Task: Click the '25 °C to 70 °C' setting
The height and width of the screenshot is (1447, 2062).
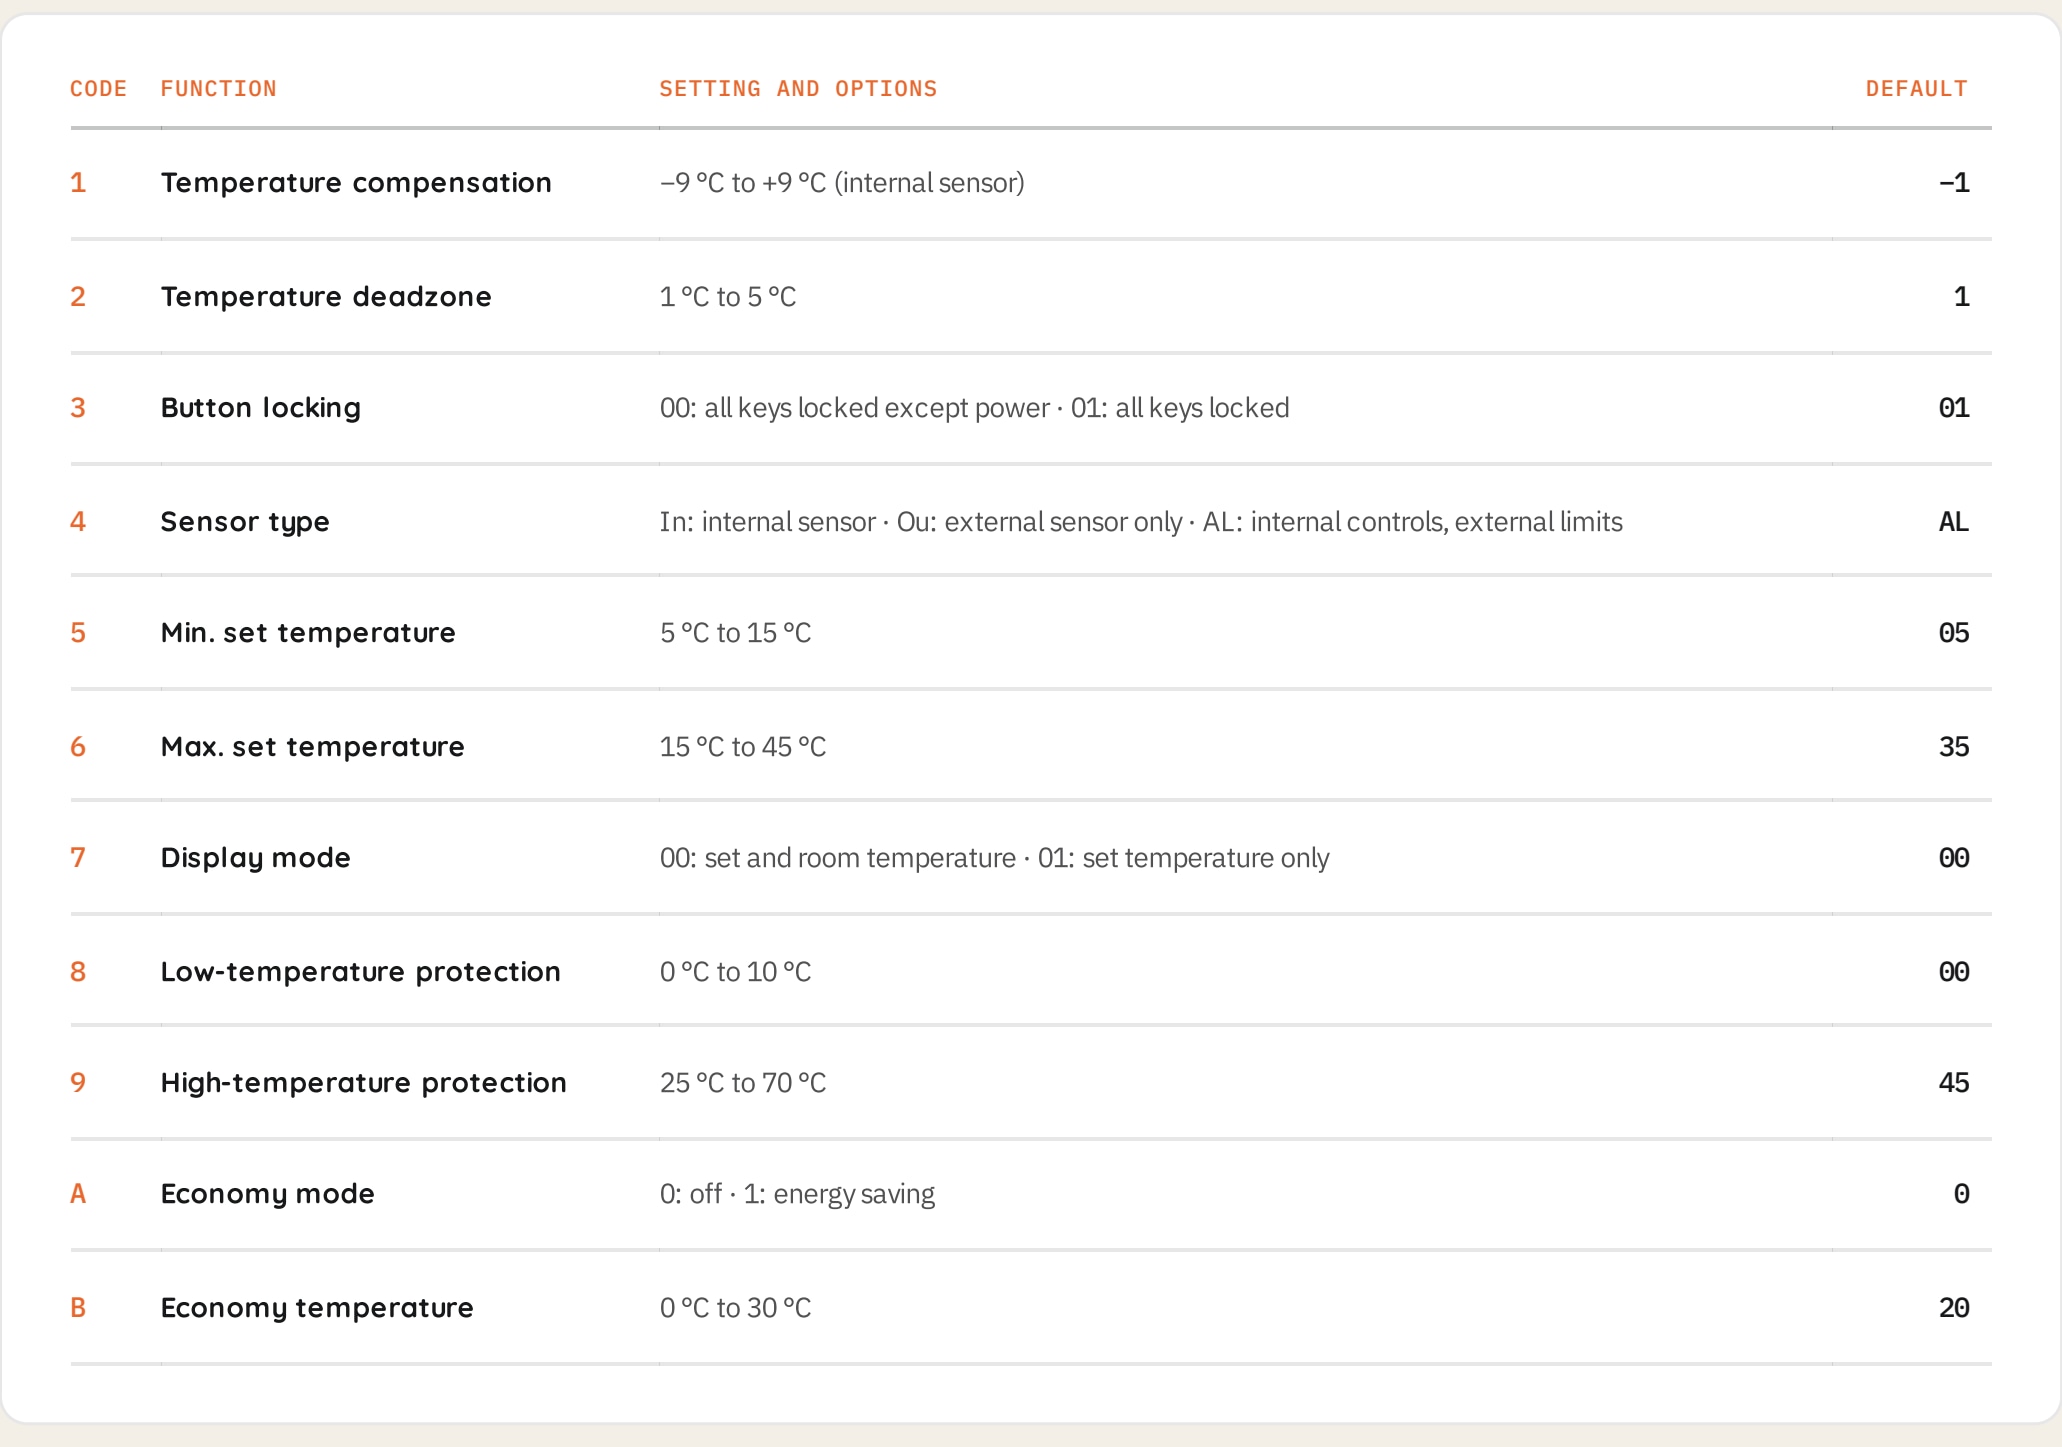Action: pos(743,1083)
